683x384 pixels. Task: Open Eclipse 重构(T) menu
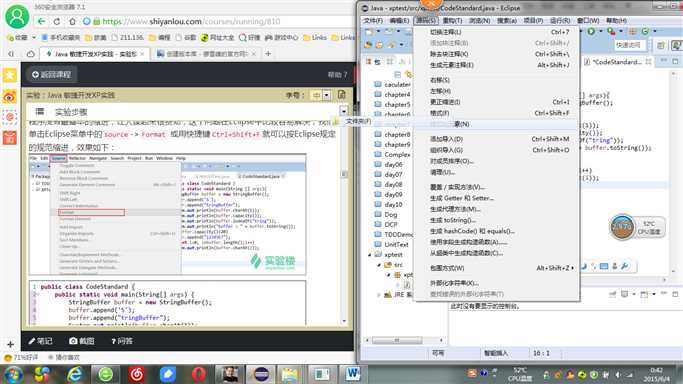[x=452, y=20]
